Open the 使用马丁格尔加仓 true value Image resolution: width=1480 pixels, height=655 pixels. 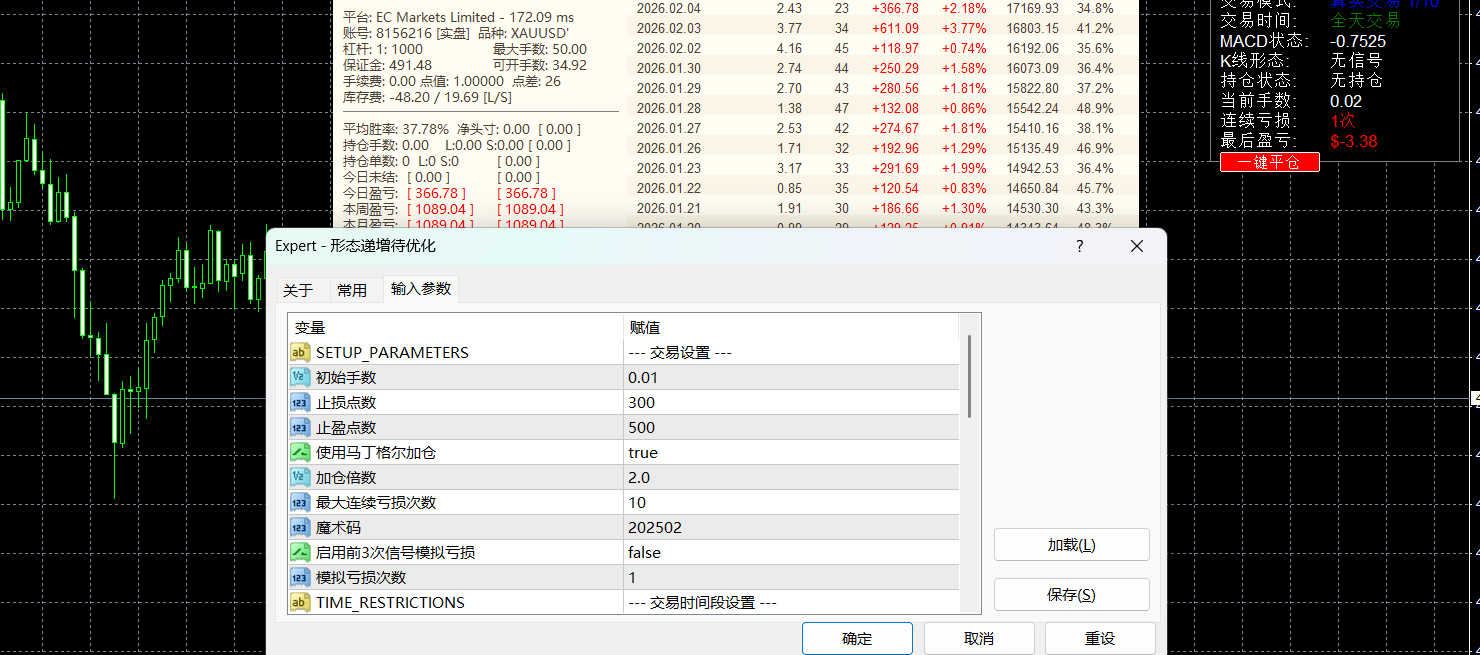tap(791, 452)
